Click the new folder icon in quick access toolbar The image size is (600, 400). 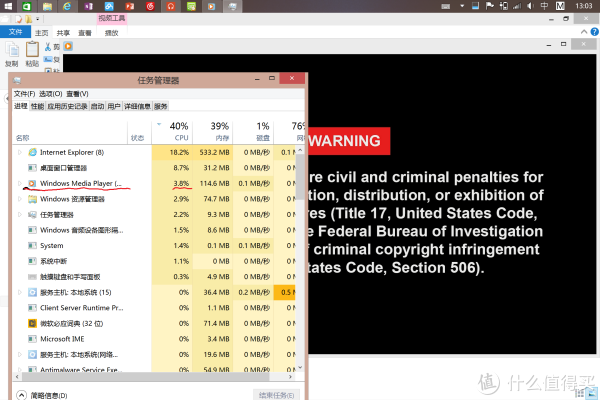tap(28, 19)
